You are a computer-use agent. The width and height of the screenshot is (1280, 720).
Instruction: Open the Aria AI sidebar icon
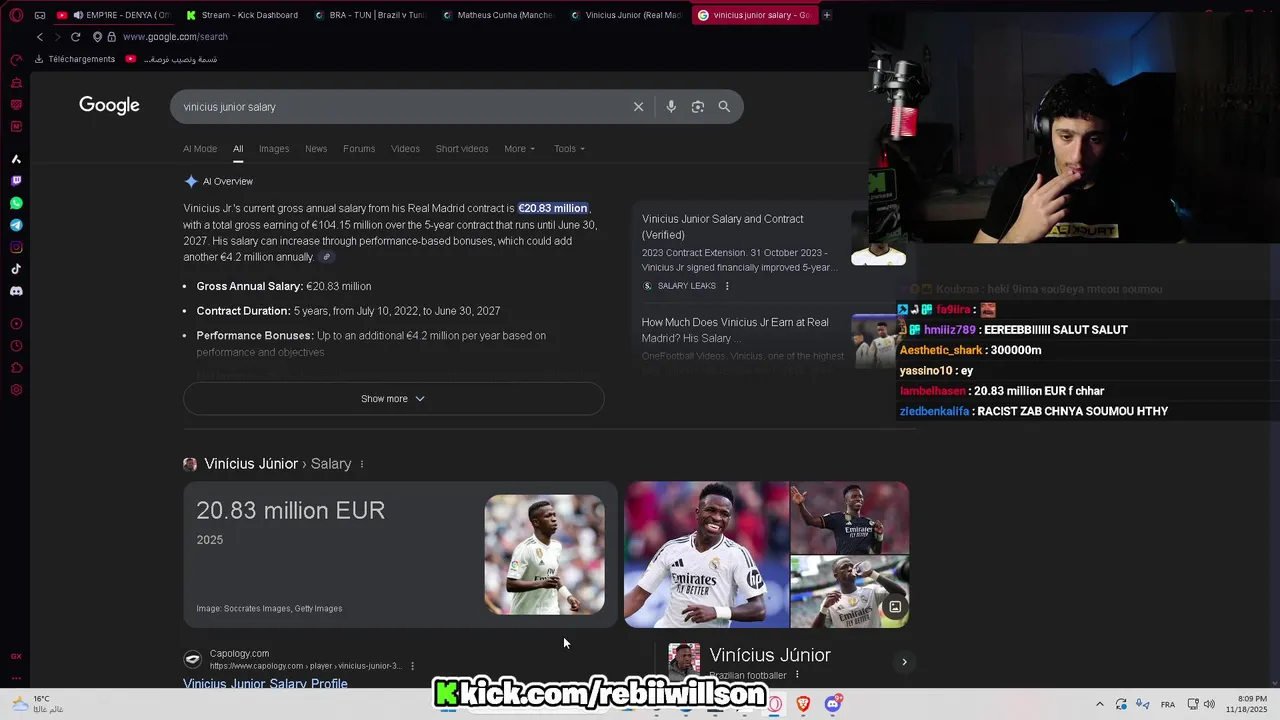click(16, 159)
